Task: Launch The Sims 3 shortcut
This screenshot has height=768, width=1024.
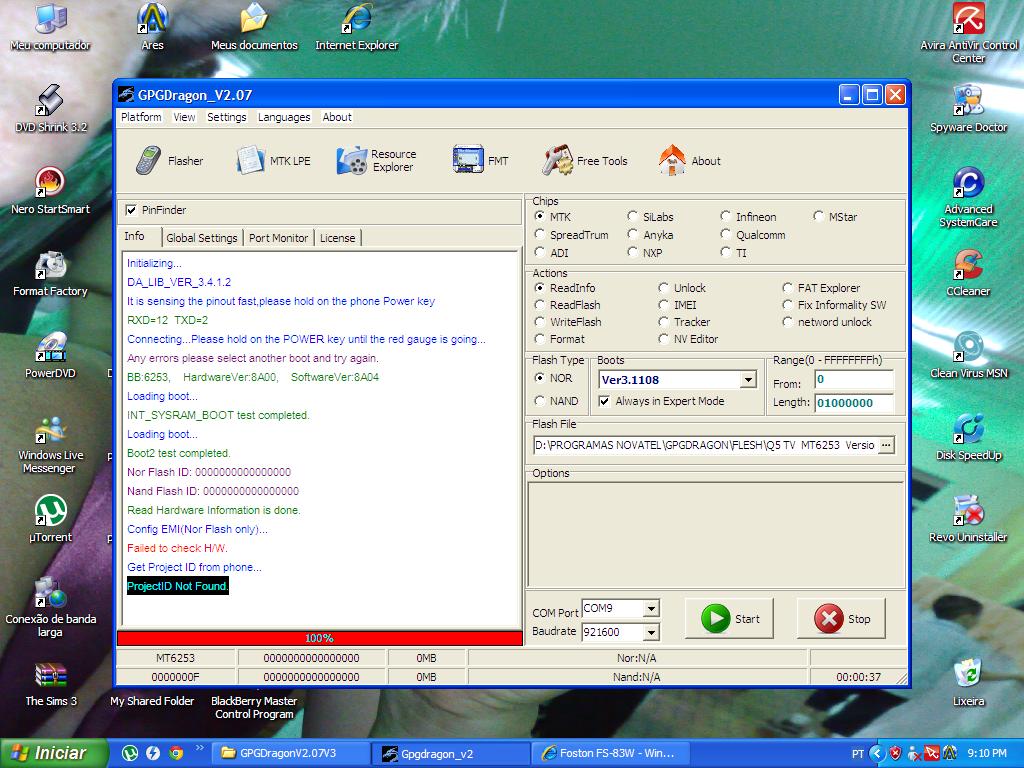Action: [50, 684]
